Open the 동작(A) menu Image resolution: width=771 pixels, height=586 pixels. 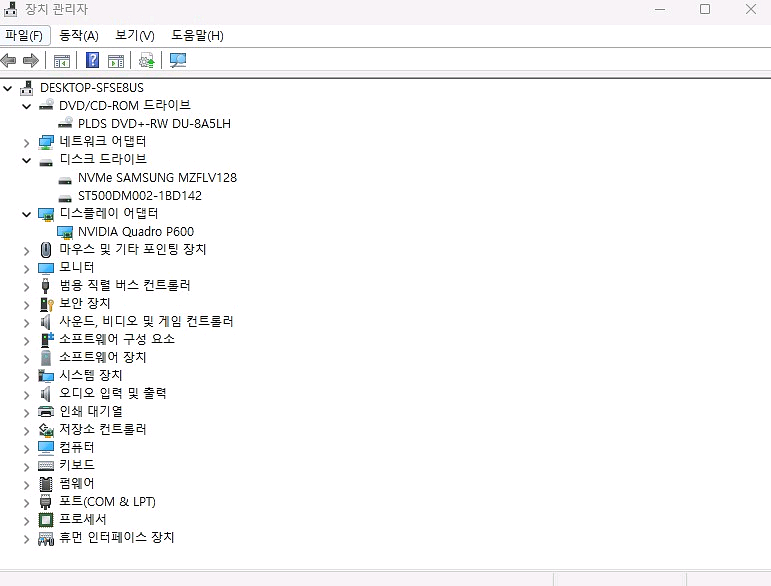click(x=79, y=35)
